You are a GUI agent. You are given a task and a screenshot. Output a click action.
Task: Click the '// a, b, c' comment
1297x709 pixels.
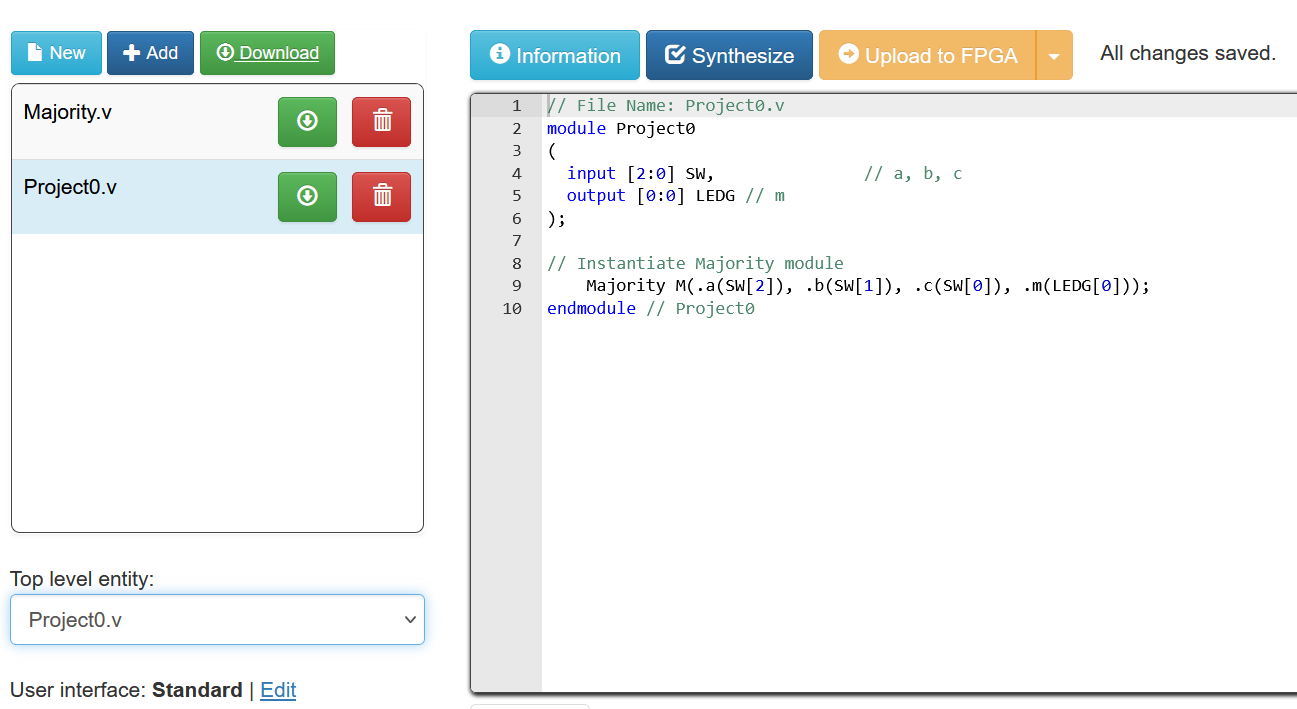coord(913,174)
